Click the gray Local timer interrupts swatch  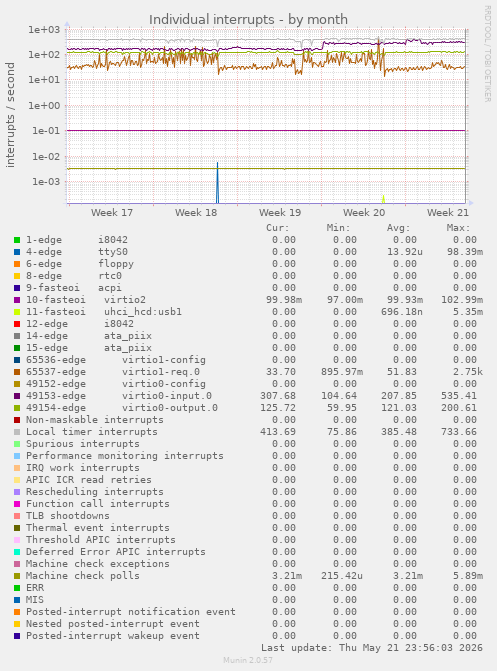17,432
